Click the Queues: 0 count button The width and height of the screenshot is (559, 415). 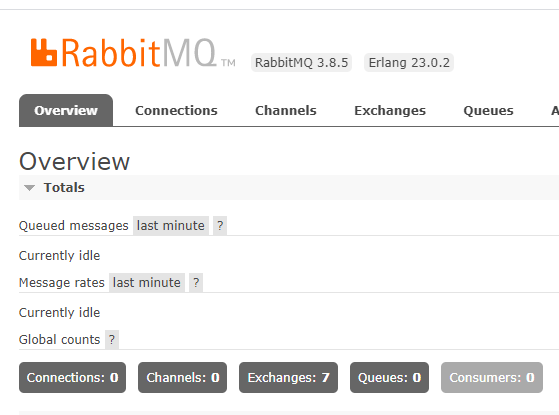click(x=389, y=378)
